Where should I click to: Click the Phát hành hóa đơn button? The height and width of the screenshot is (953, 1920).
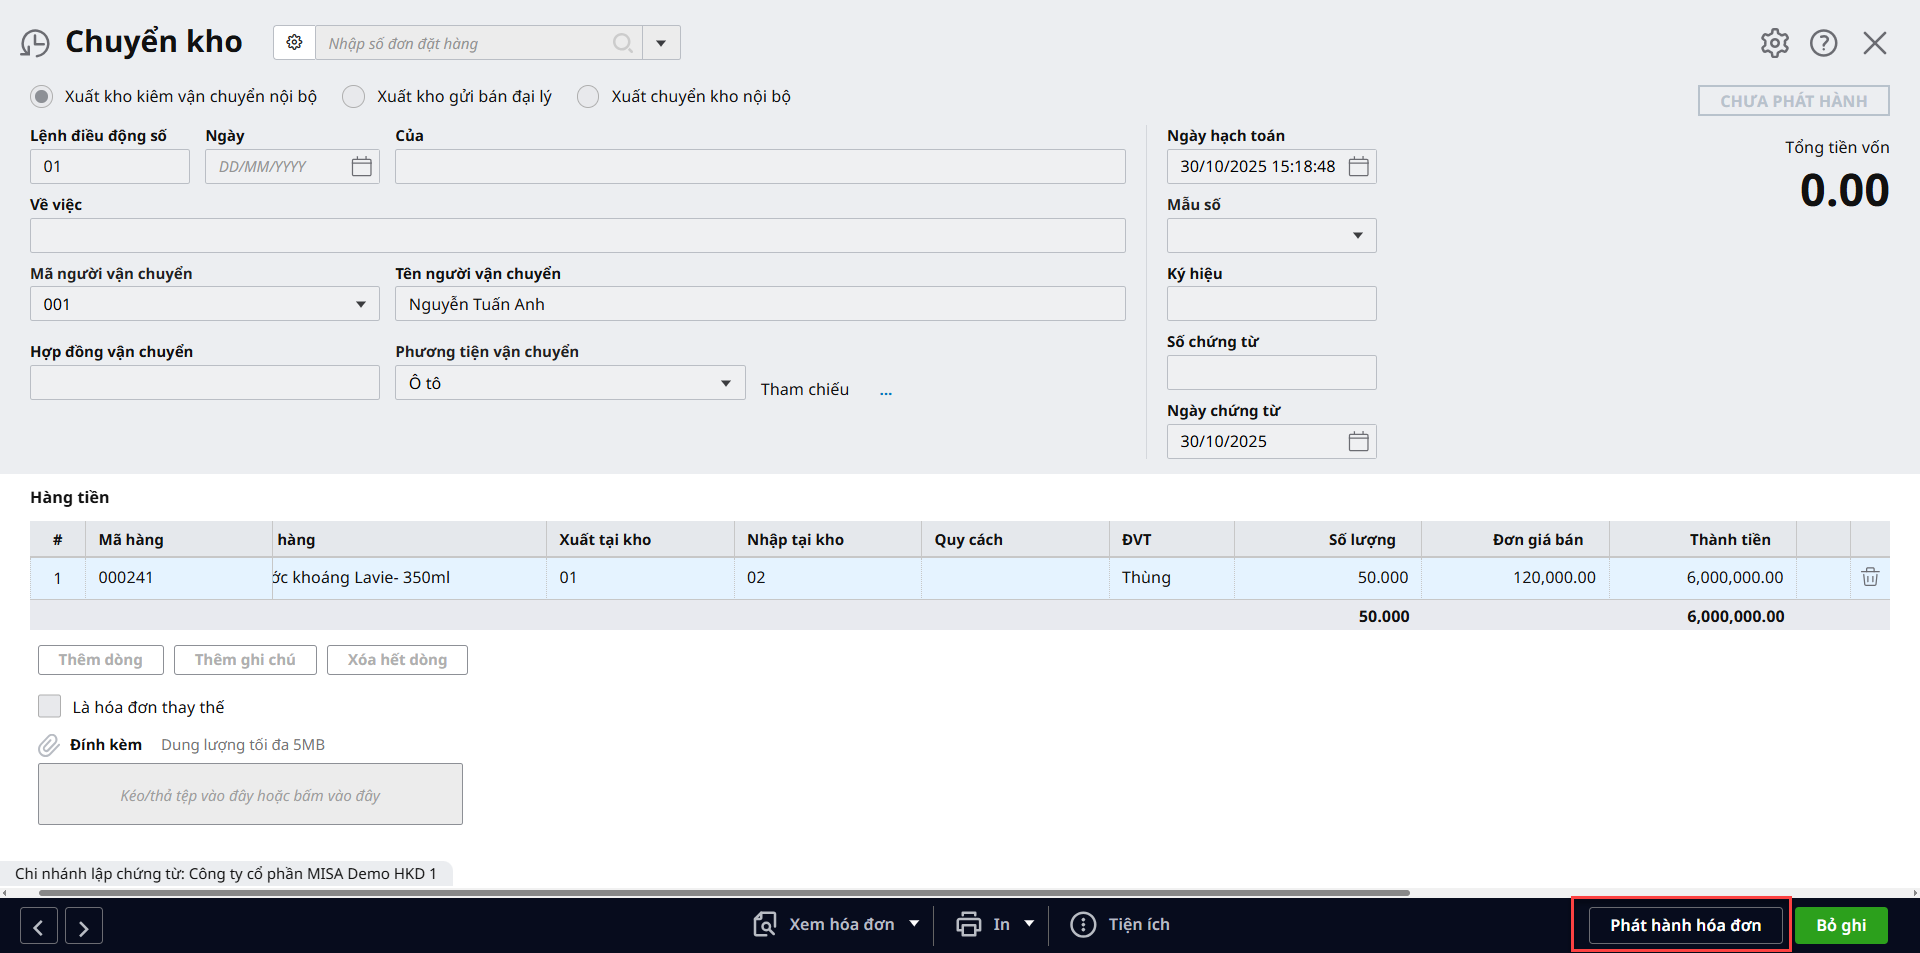click(1684, 925)
